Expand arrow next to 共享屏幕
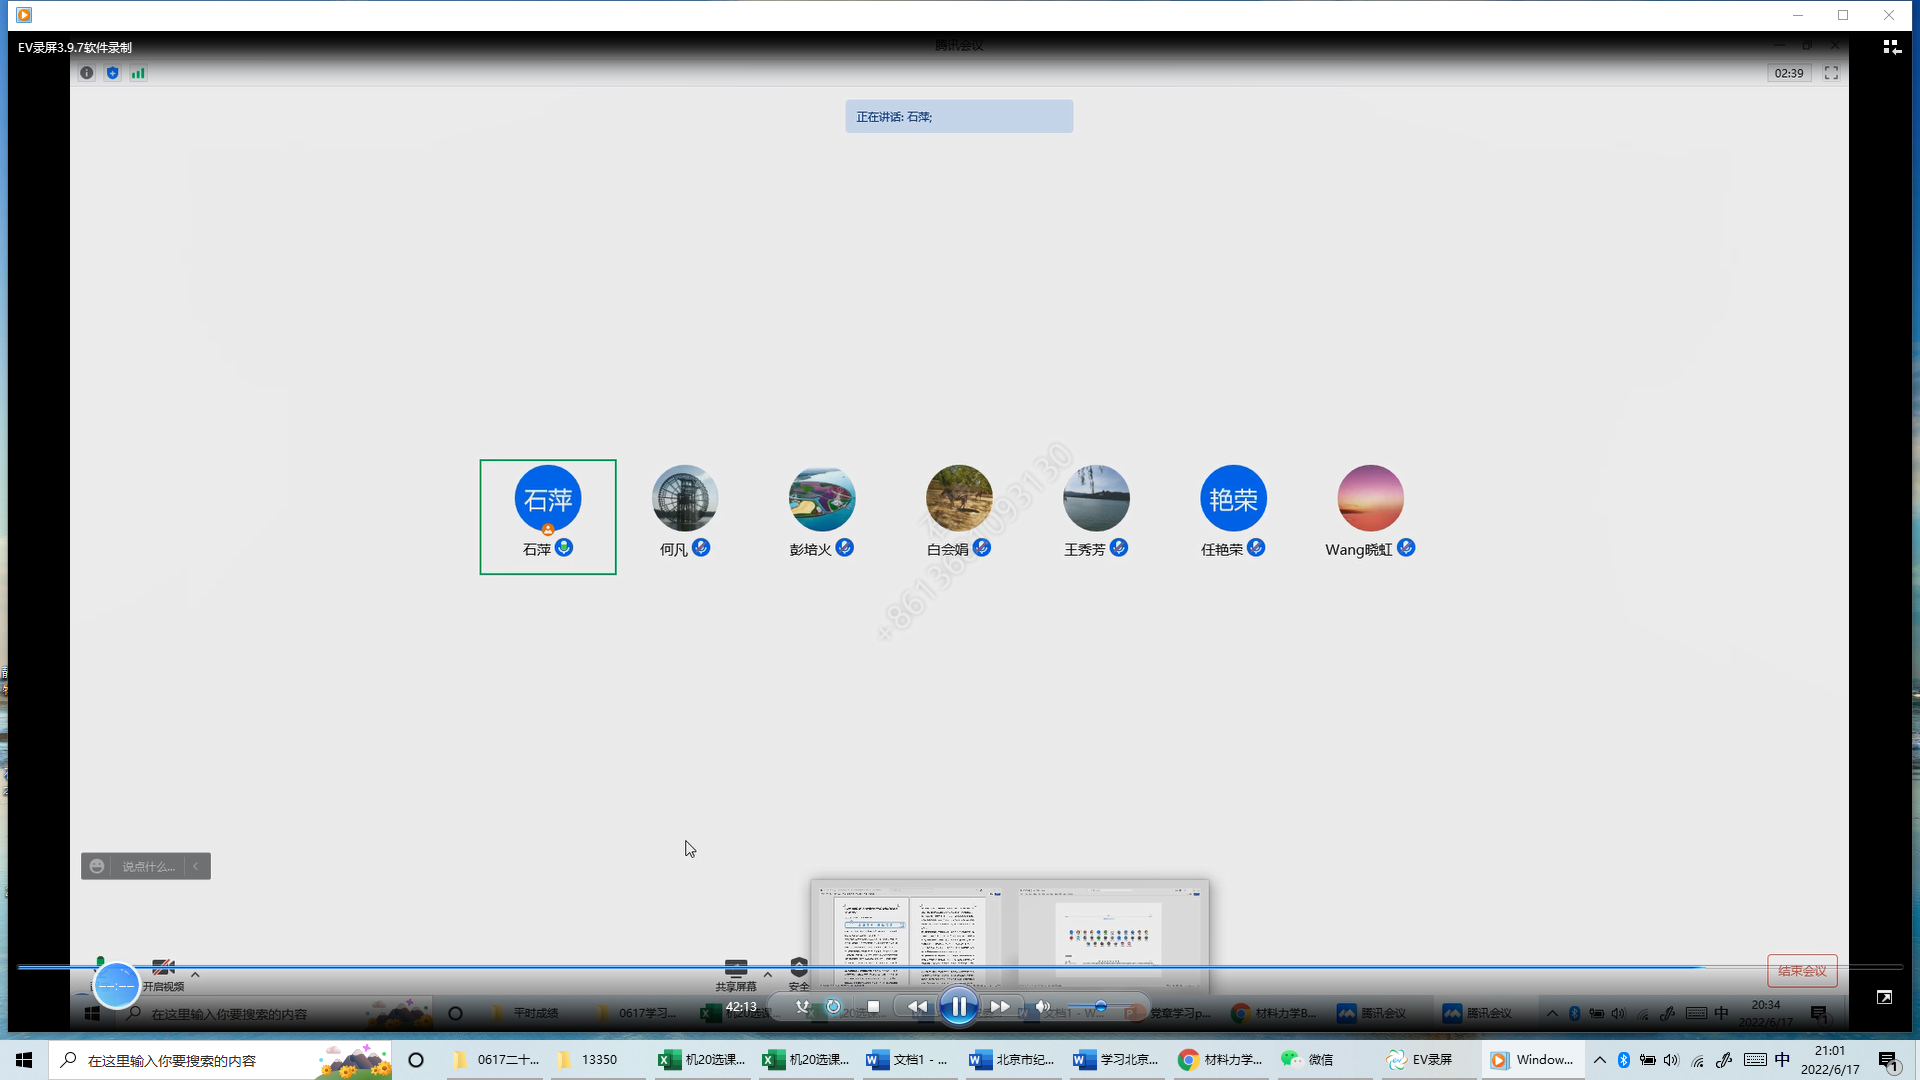The image size is (1920, 1080). [x=767, y=974]
